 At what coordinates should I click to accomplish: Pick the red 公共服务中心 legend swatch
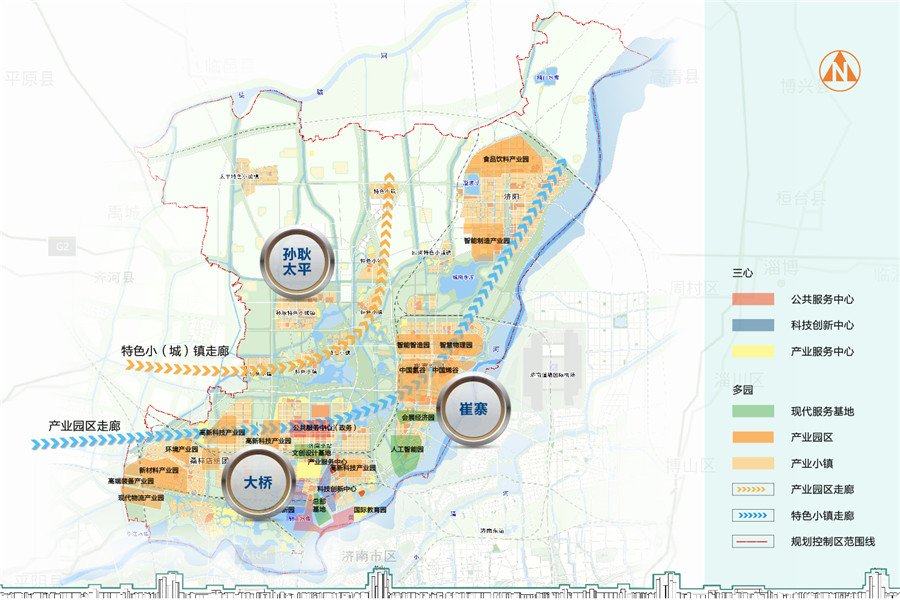click(x=753, y=299)
